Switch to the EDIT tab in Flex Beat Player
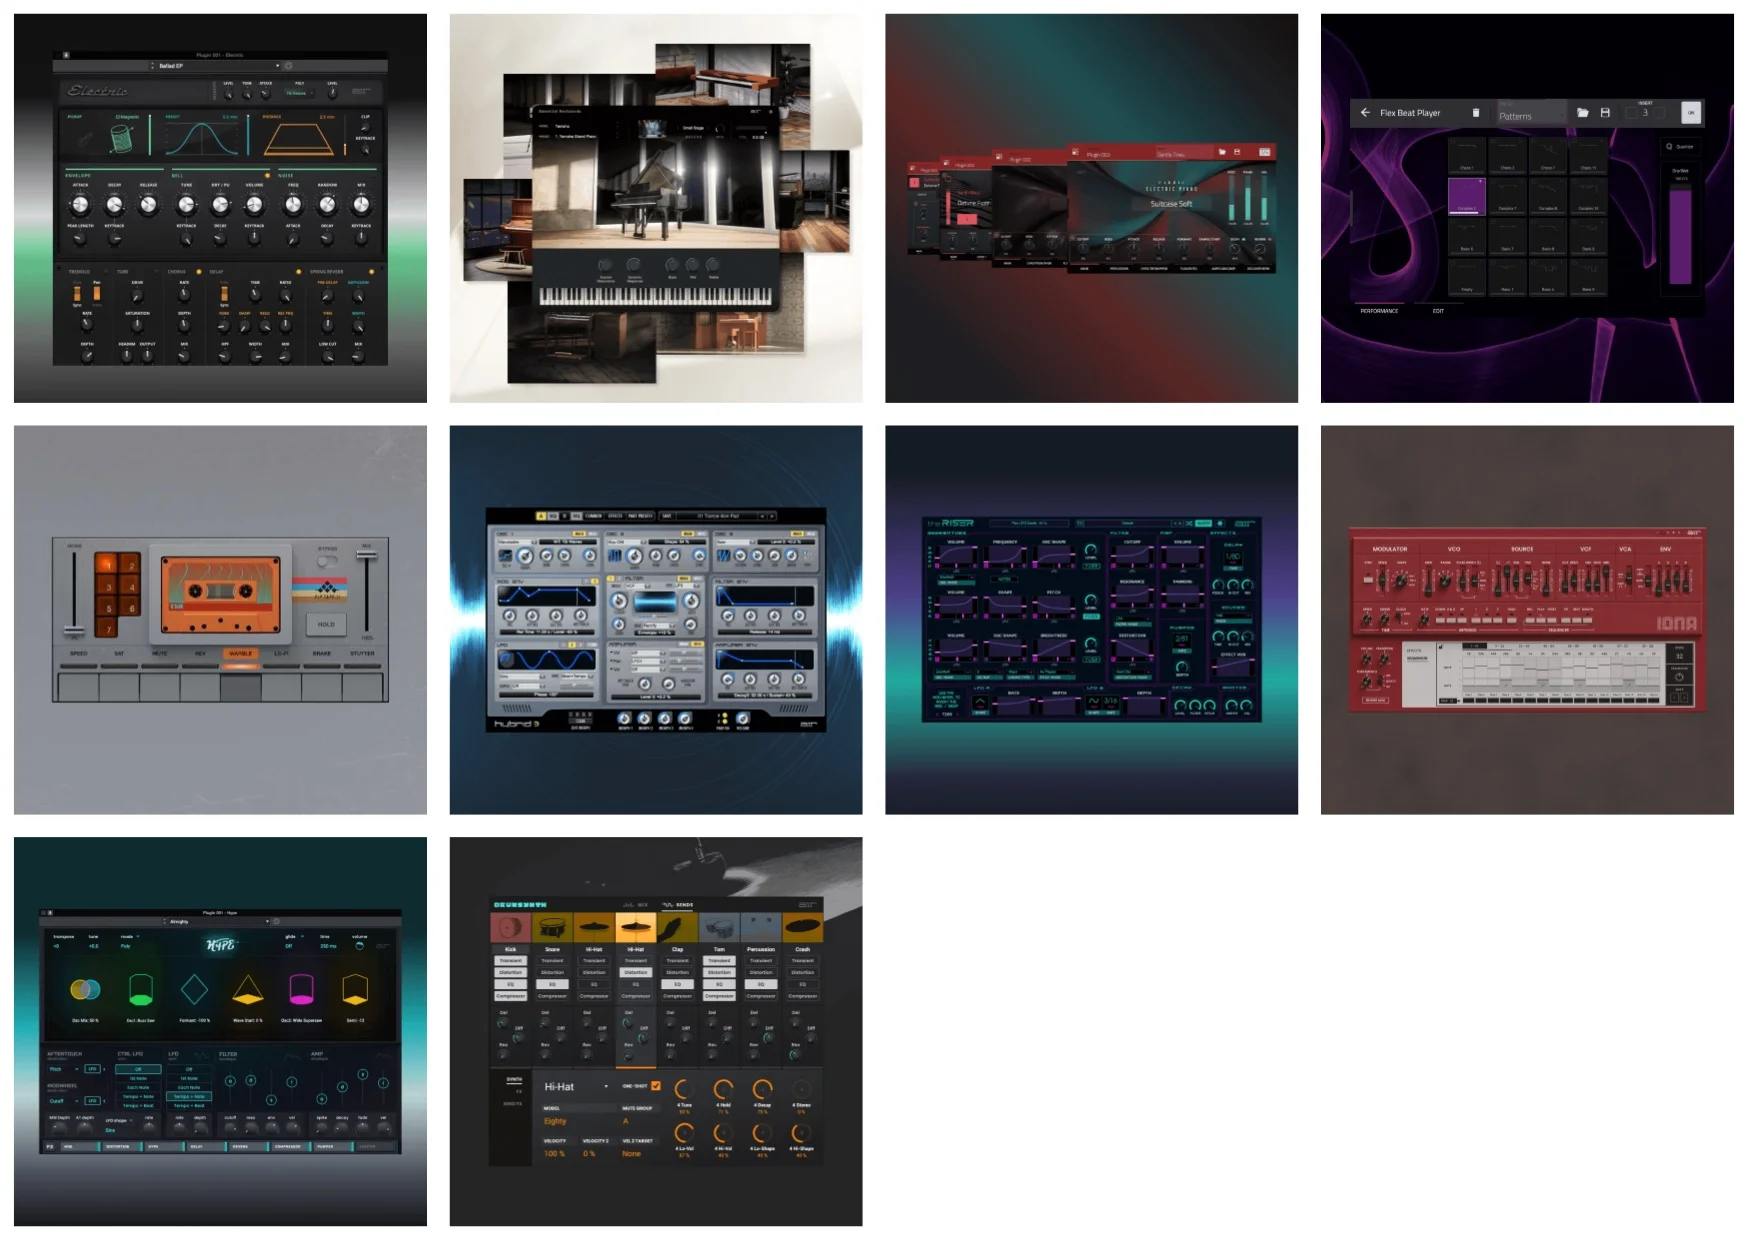1748x1240 pixels. click(1438, 311)
